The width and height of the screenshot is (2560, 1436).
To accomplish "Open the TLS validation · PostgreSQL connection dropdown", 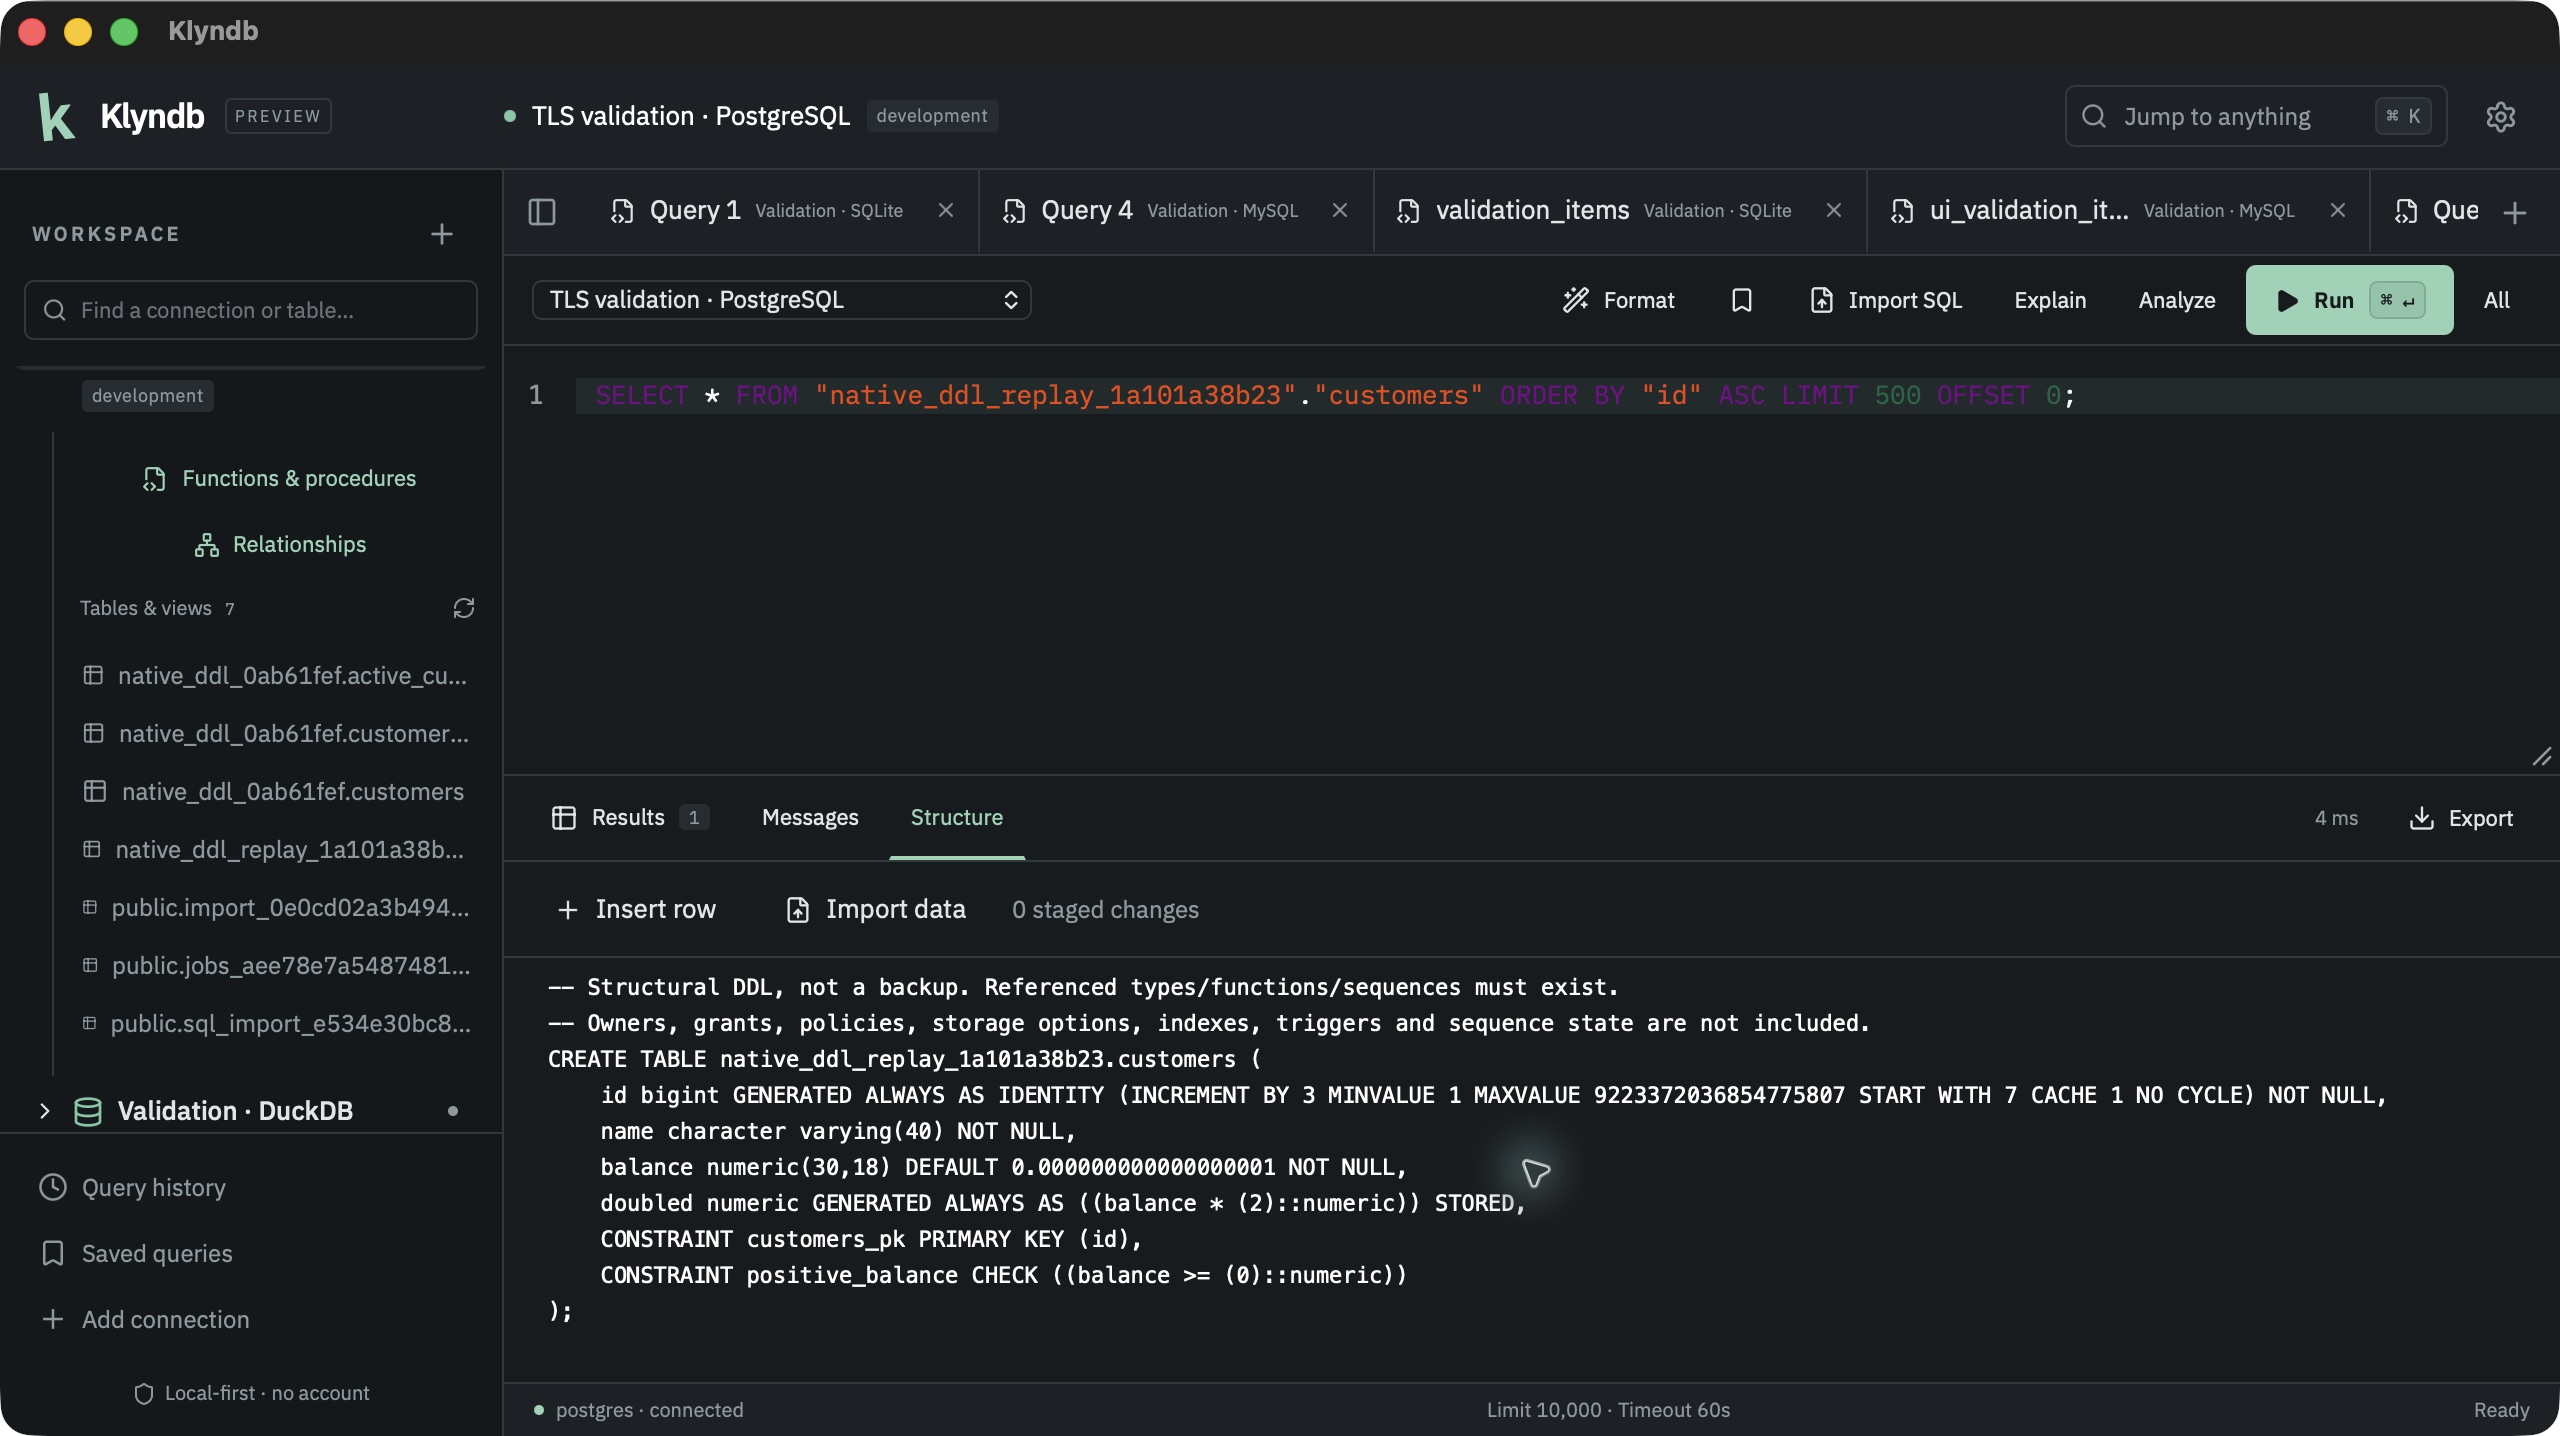I will tap(781, 300).
